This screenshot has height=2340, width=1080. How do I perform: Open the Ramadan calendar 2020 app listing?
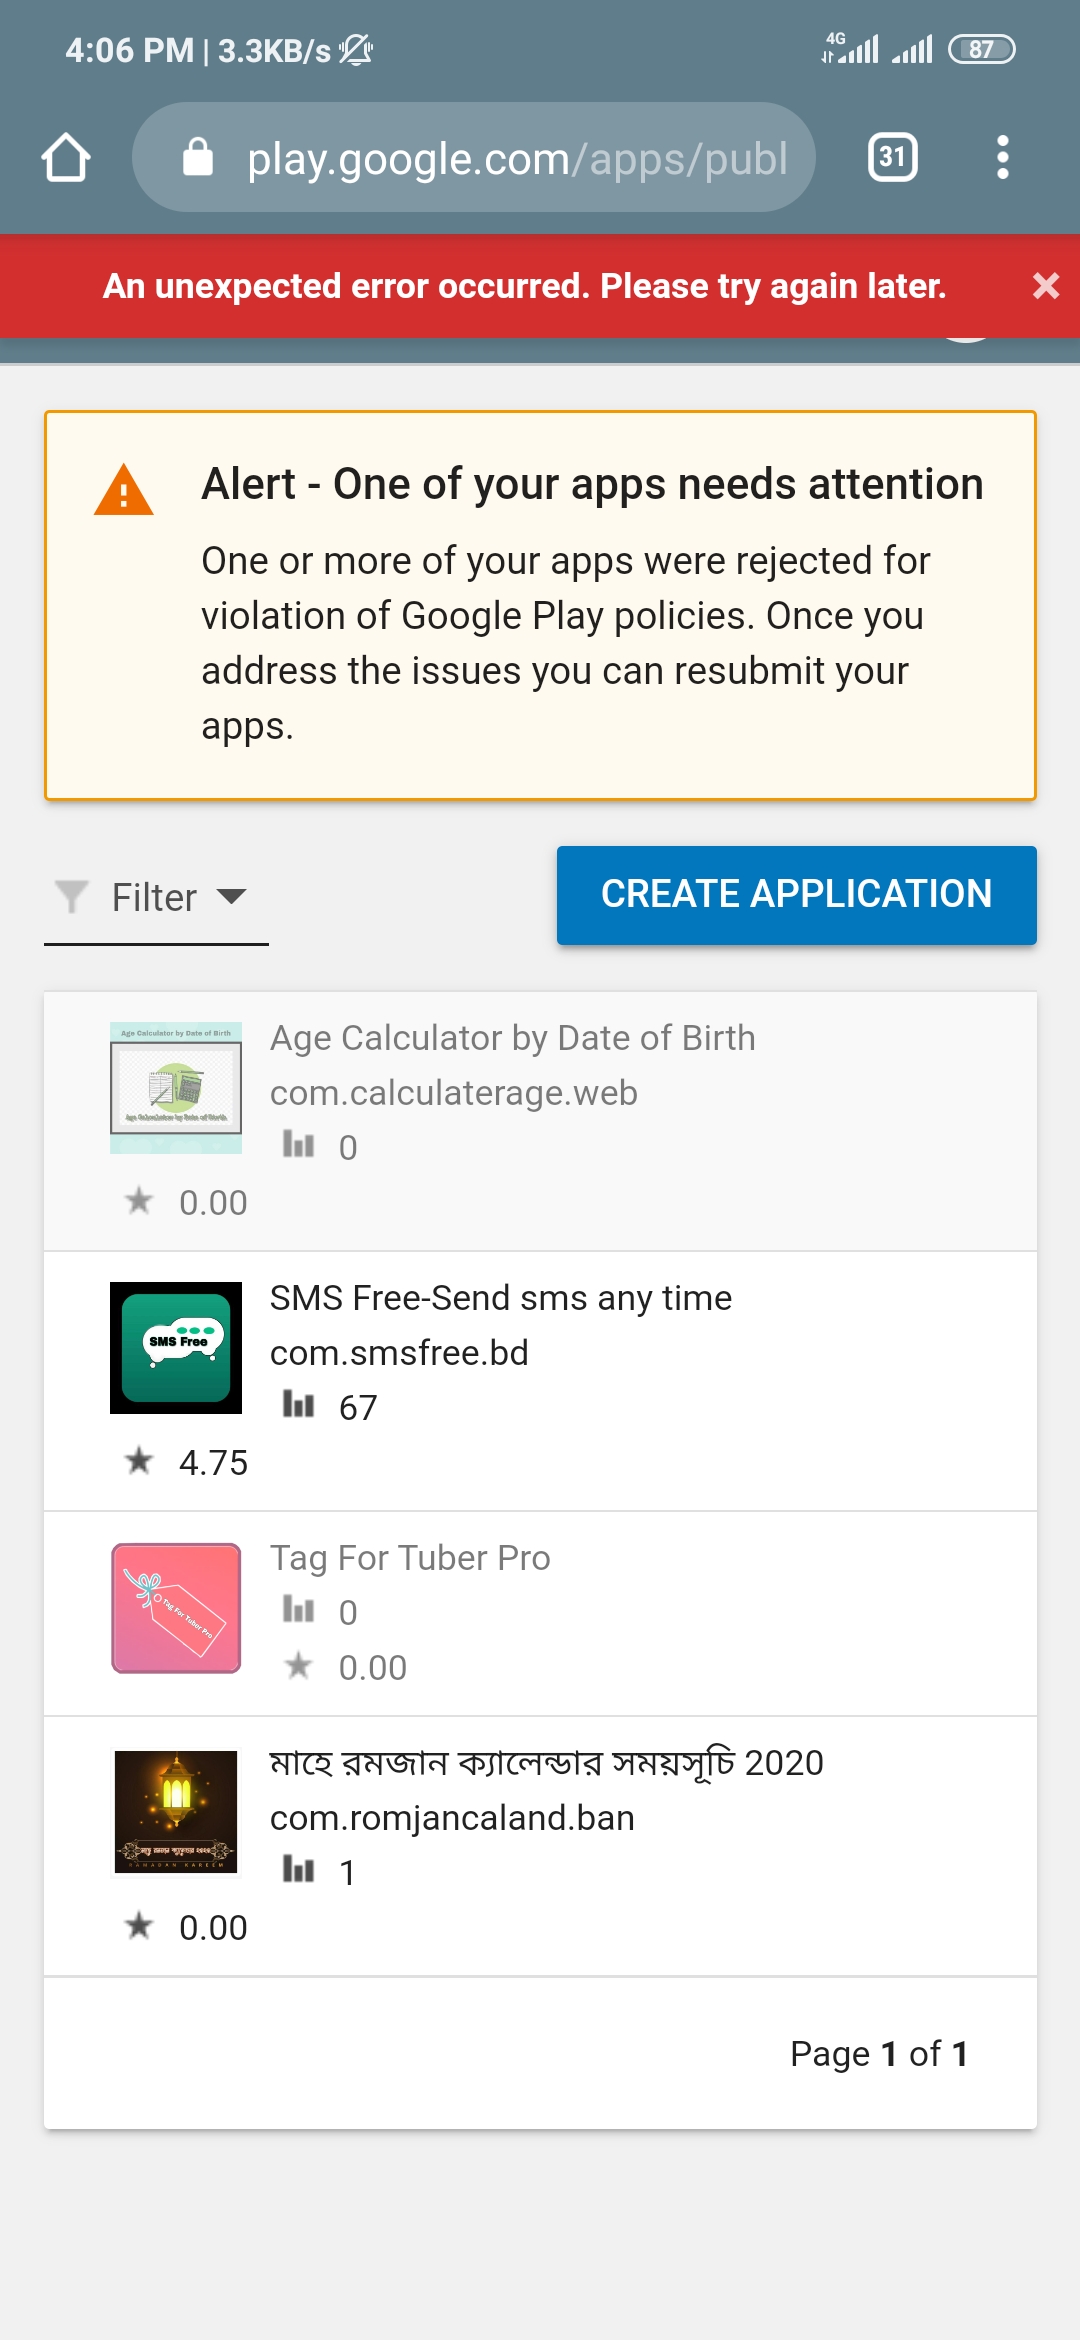(x=546, y=1763)
